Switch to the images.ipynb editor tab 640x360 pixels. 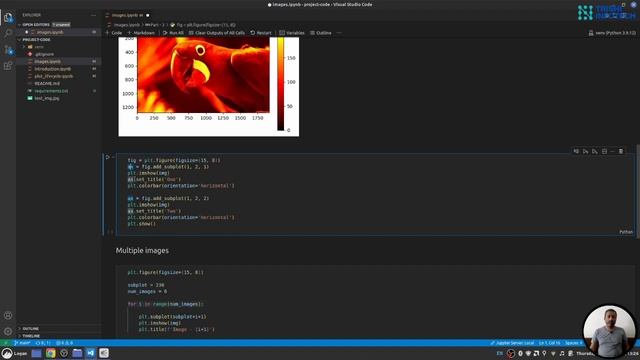(128, 15)
